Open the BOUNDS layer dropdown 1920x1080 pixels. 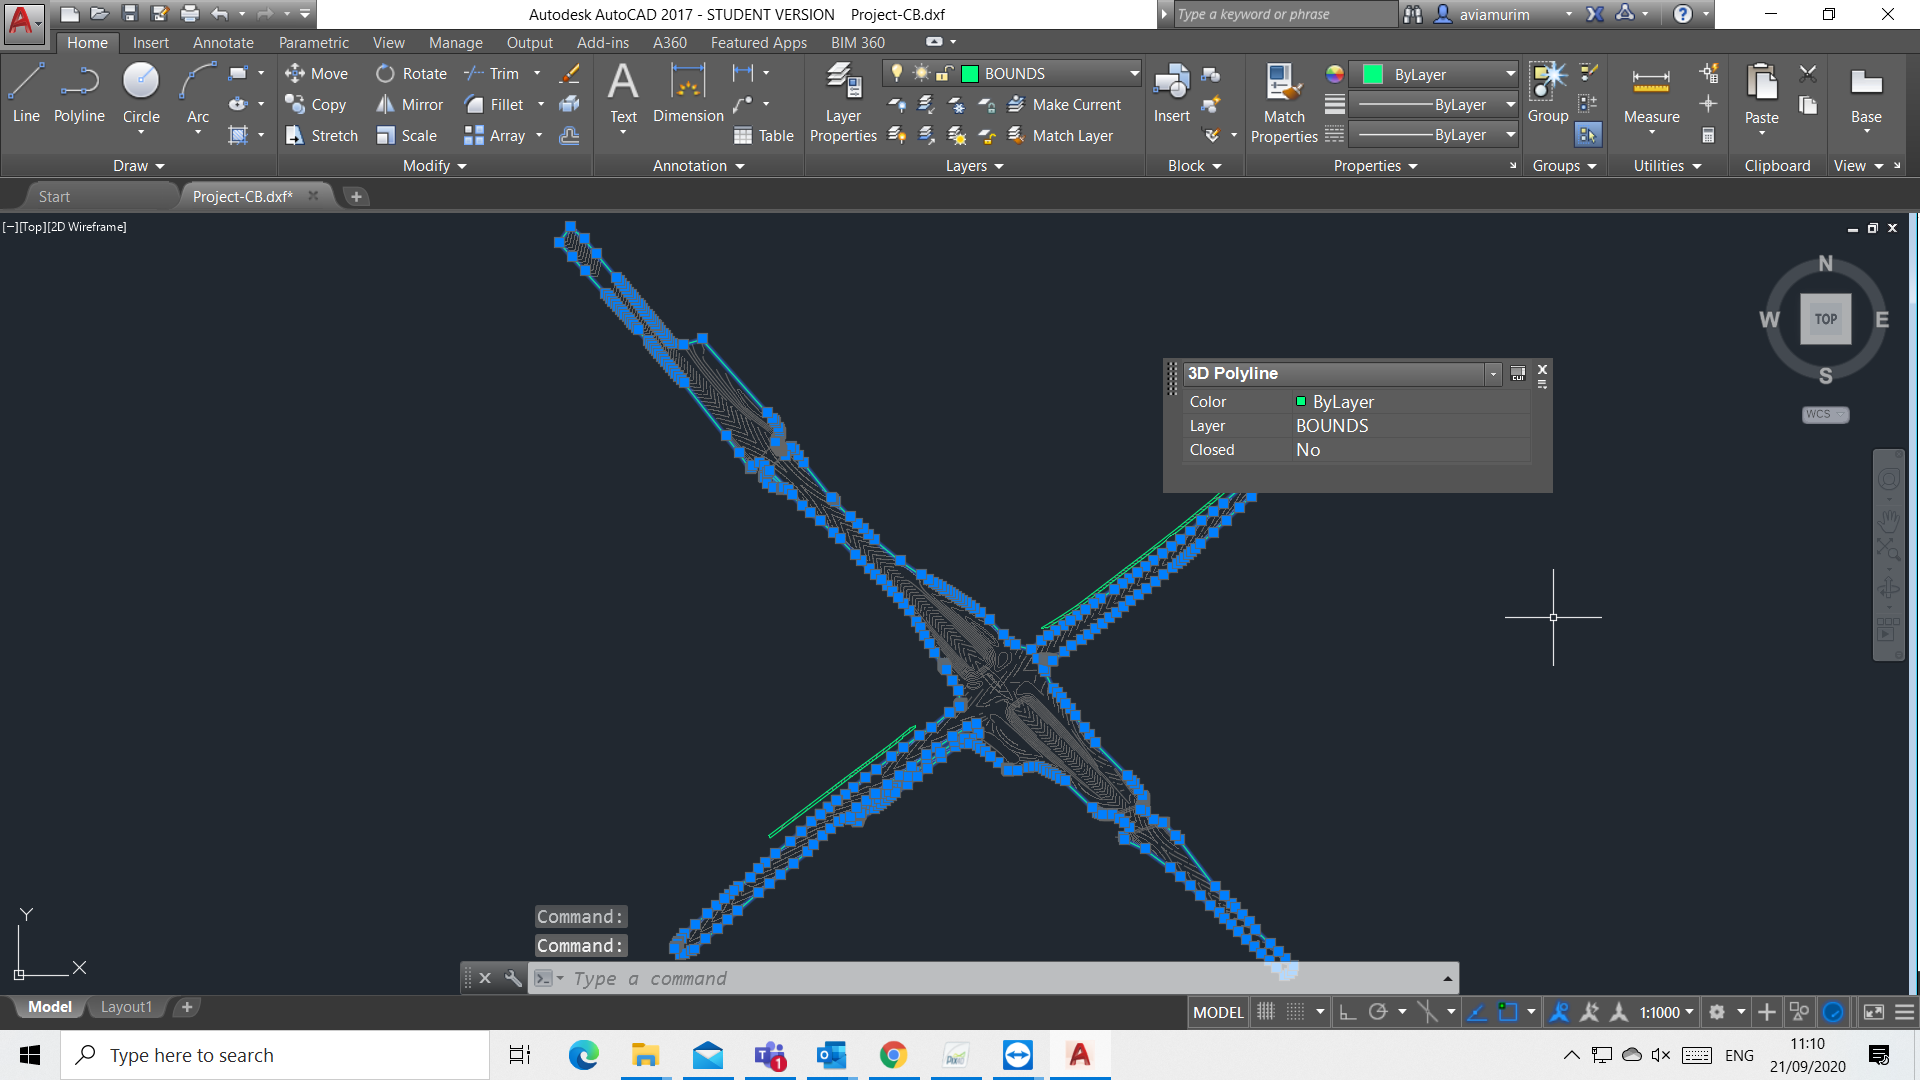[1134, 73]
